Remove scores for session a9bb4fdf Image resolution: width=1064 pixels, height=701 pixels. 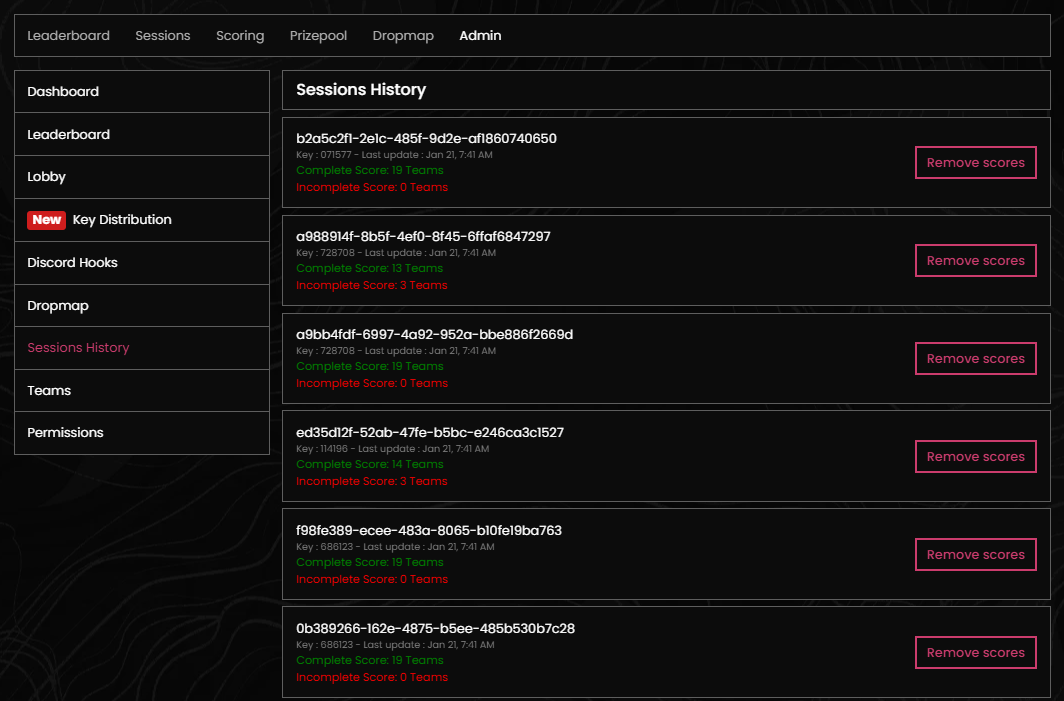[x=975, y=359]
